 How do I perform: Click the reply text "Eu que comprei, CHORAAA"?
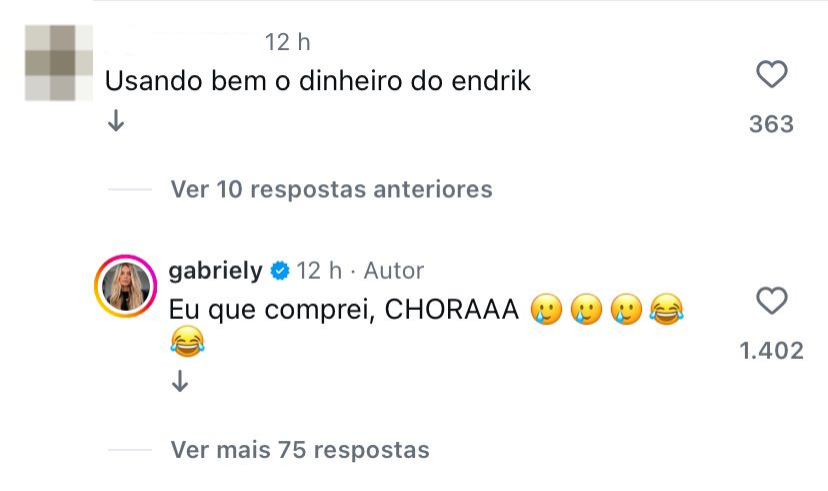tap(344, 311)
